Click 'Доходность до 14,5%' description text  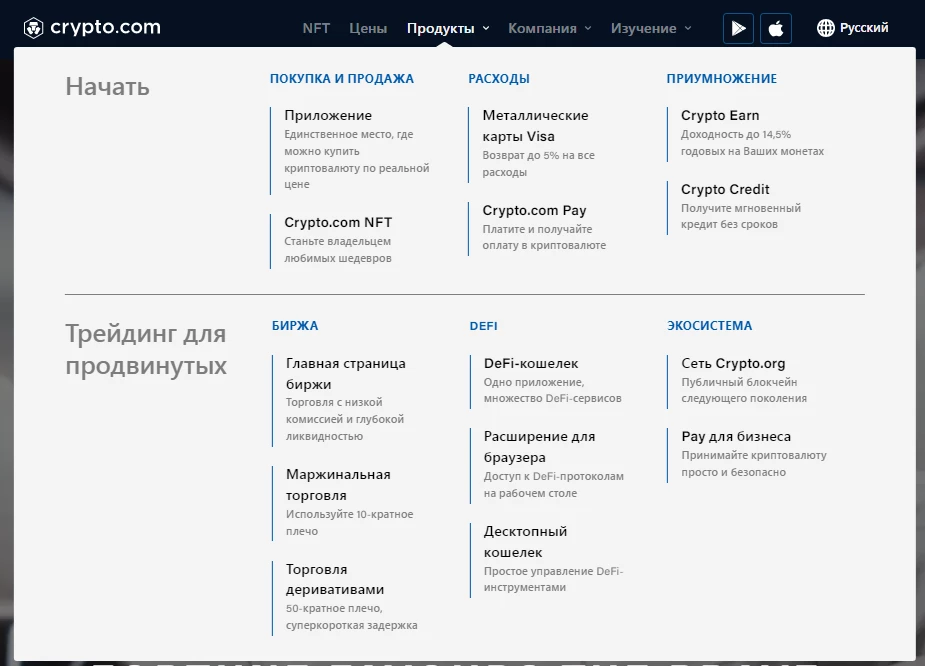pos(736,134)
